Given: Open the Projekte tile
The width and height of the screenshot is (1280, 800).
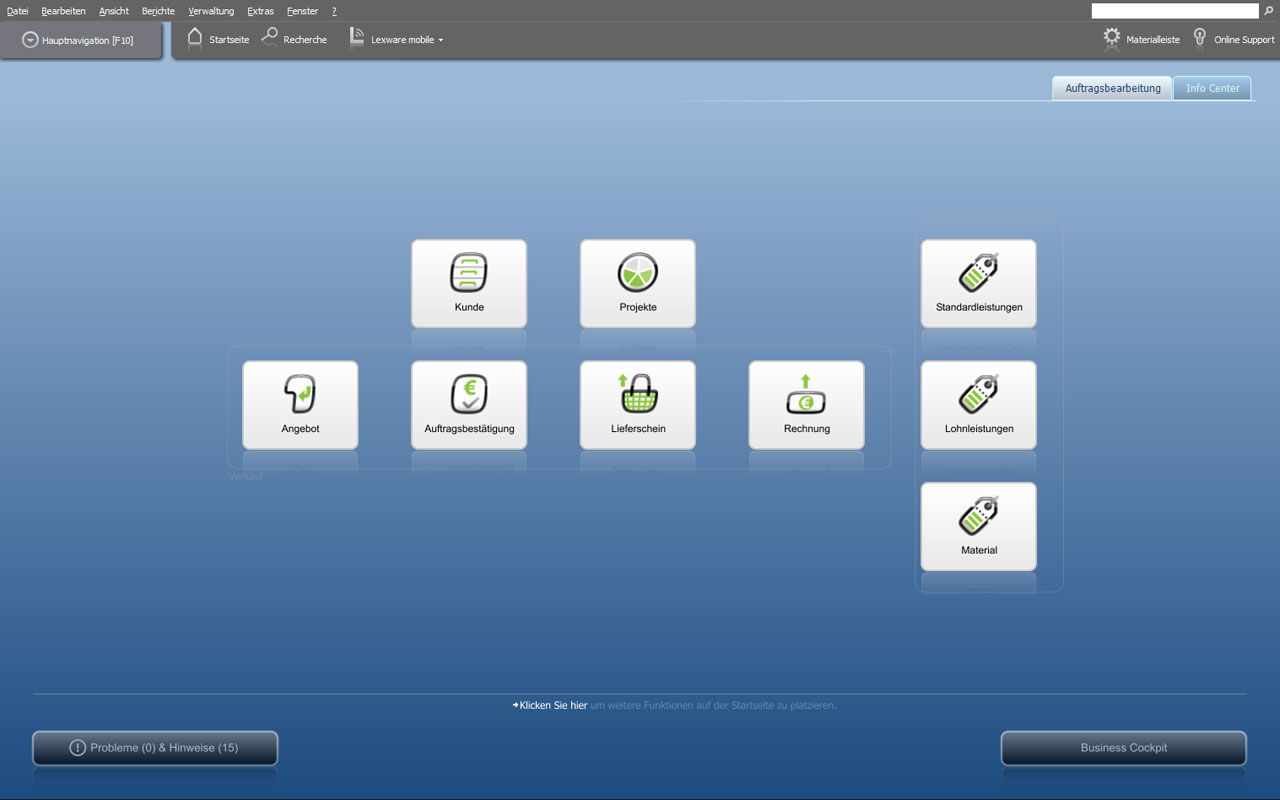Looking at the screenshot, I should [x=638, y=283].
